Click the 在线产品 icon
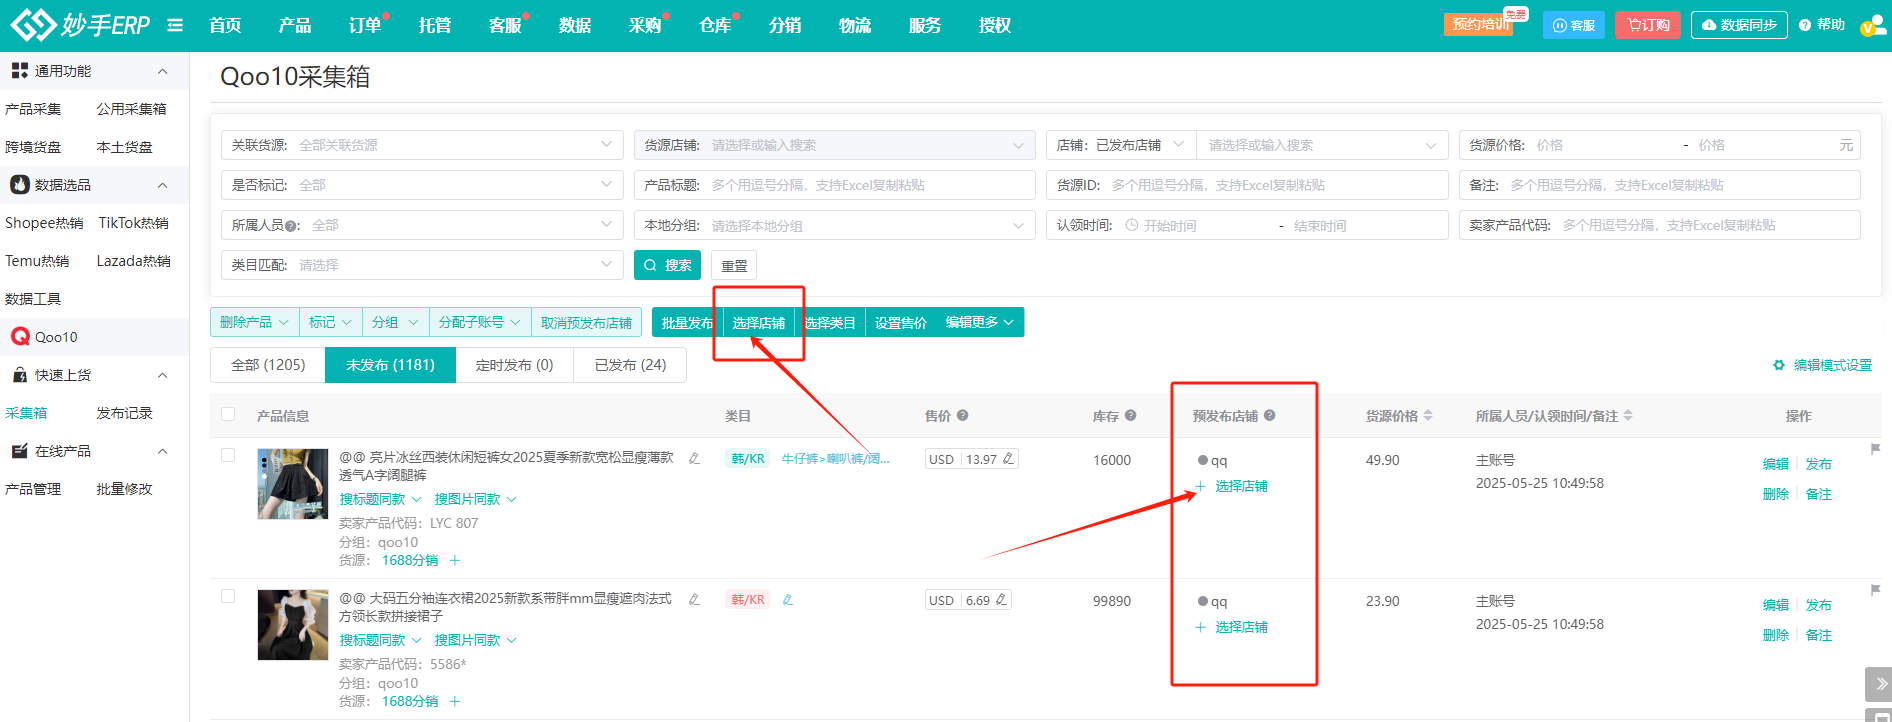This screenshot has width=1892, height=722. pos(20,451)
